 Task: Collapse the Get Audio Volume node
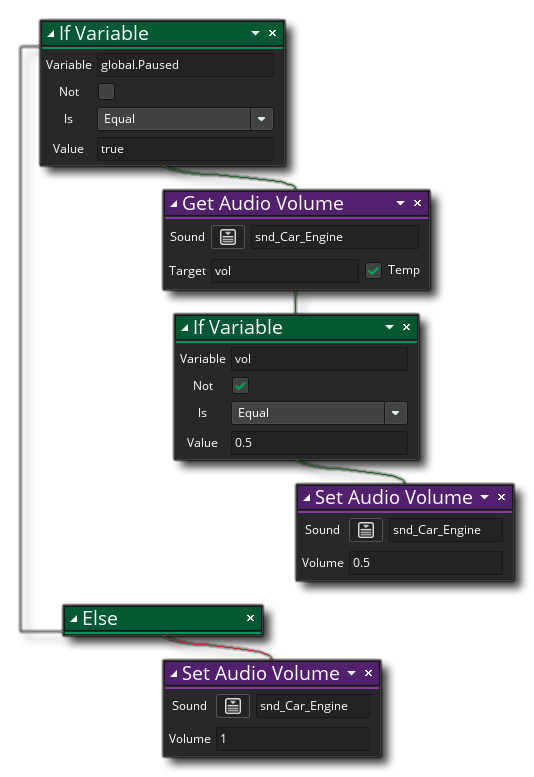tap(173, 204)
